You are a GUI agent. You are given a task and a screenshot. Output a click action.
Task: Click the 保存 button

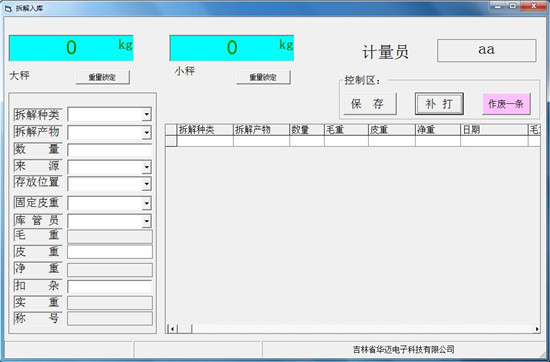[x=370, y=104]
